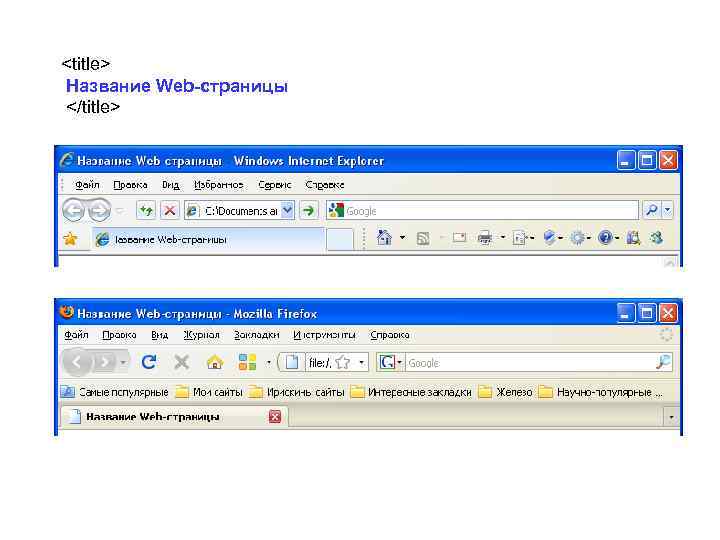Viewport: 720px width, 540px height.
Task: Bookmark page with the star in Firefox address bar
Action: 343,363
